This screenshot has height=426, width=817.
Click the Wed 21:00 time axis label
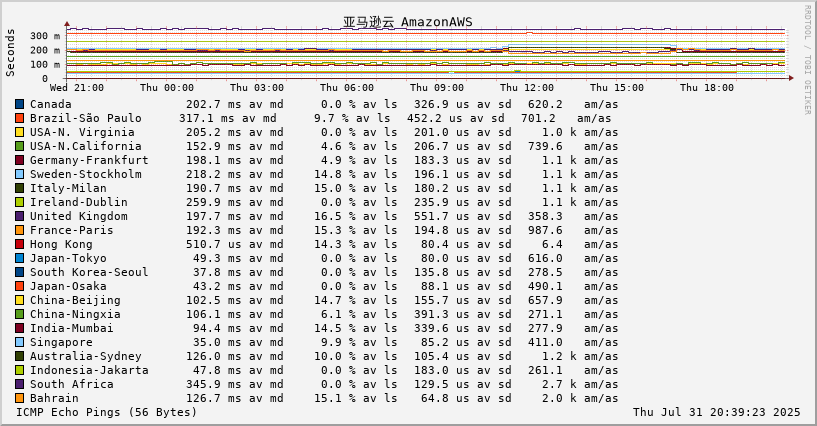point(77,88)
